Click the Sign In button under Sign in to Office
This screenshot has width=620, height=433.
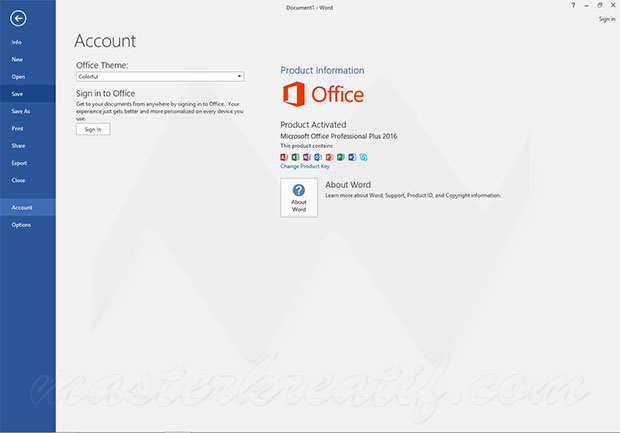click(93, 129)
